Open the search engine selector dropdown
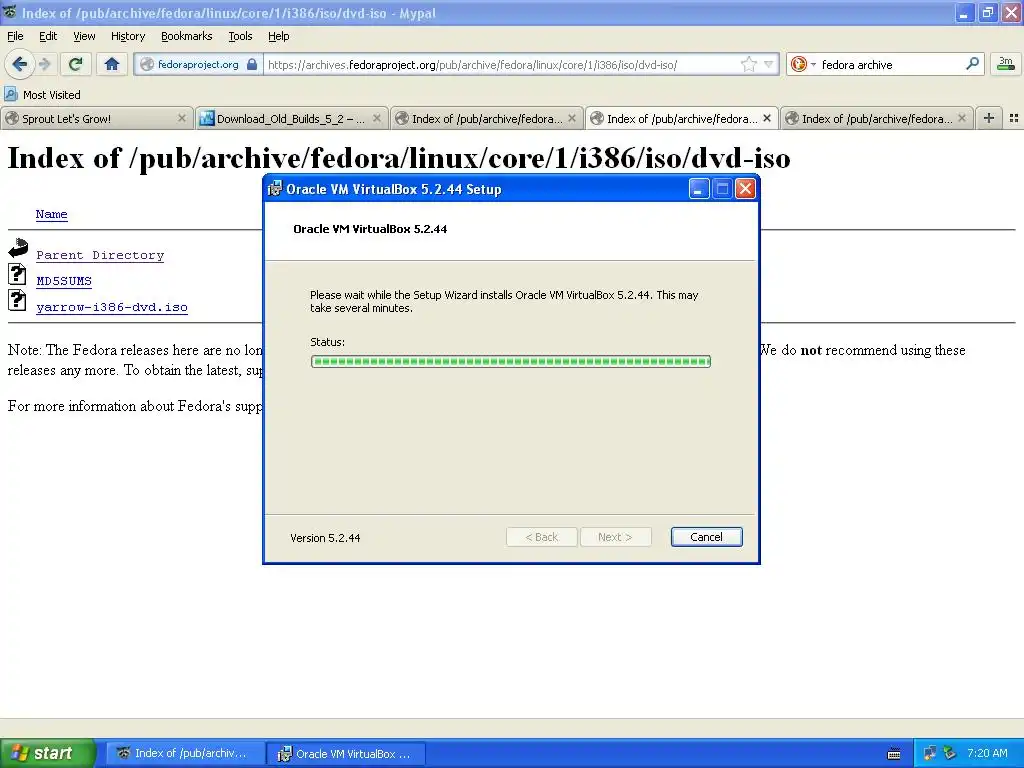This screenshot has height=768, width=1024. pyautogui.click(x=802, y=64)
